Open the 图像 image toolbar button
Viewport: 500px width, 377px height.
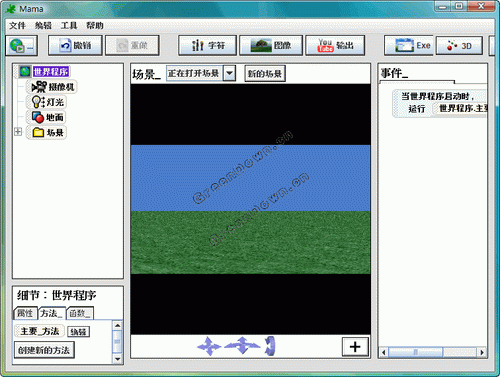(x=271, y=45)
